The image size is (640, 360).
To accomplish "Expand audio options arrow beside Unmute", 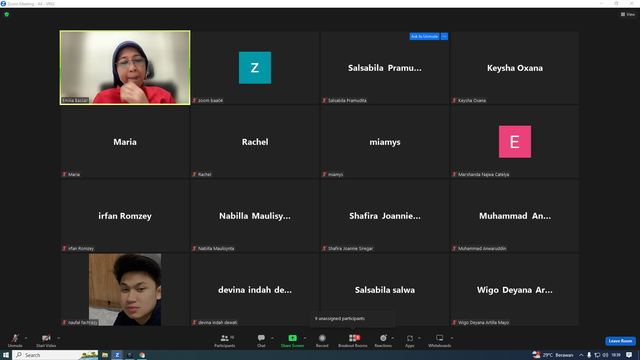I will coord(26,338).
